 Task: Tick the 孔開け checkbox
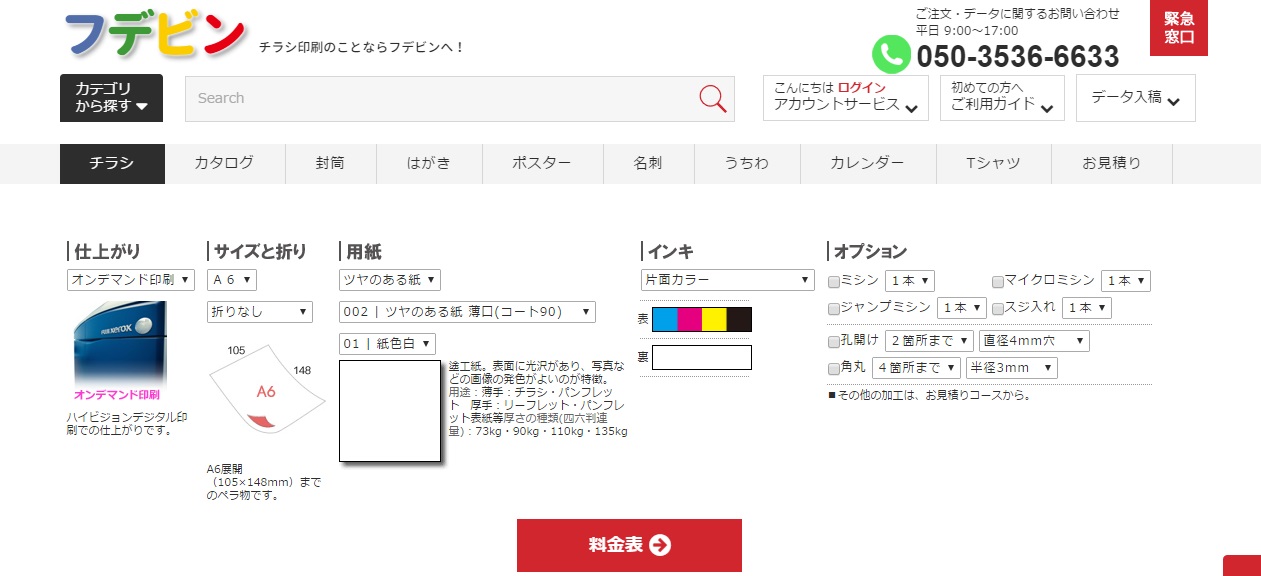[x=835, y=342]
